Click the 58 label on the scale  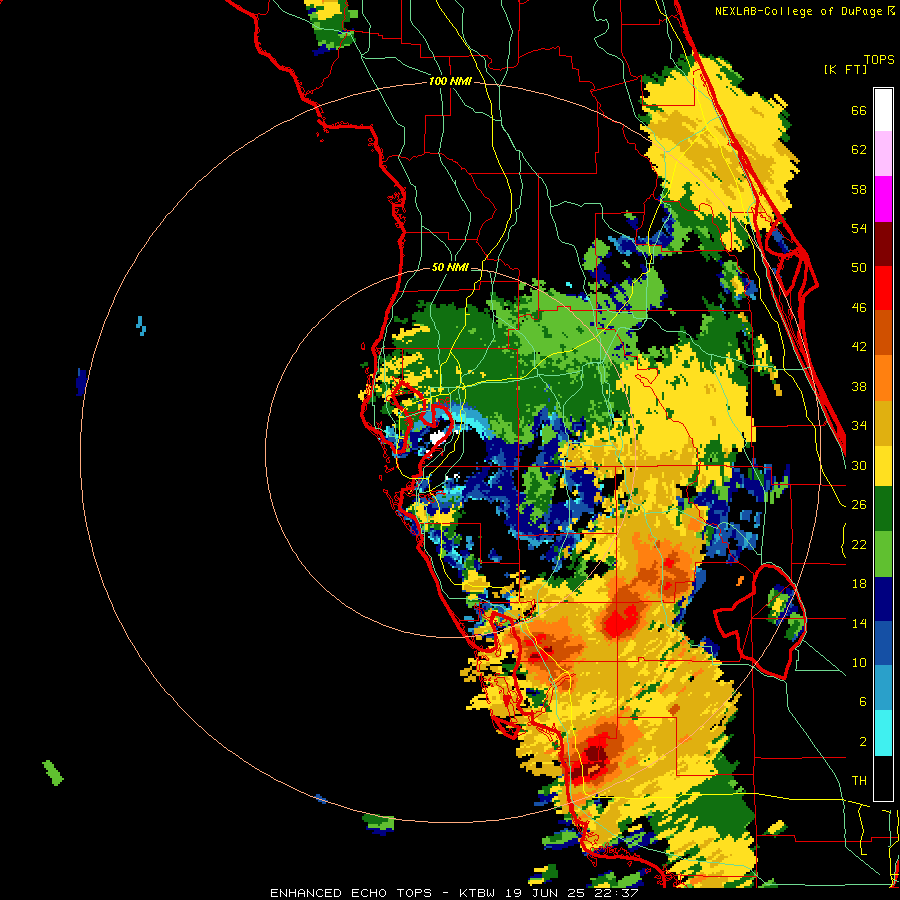pyautogui.click(x=859, y=189)
